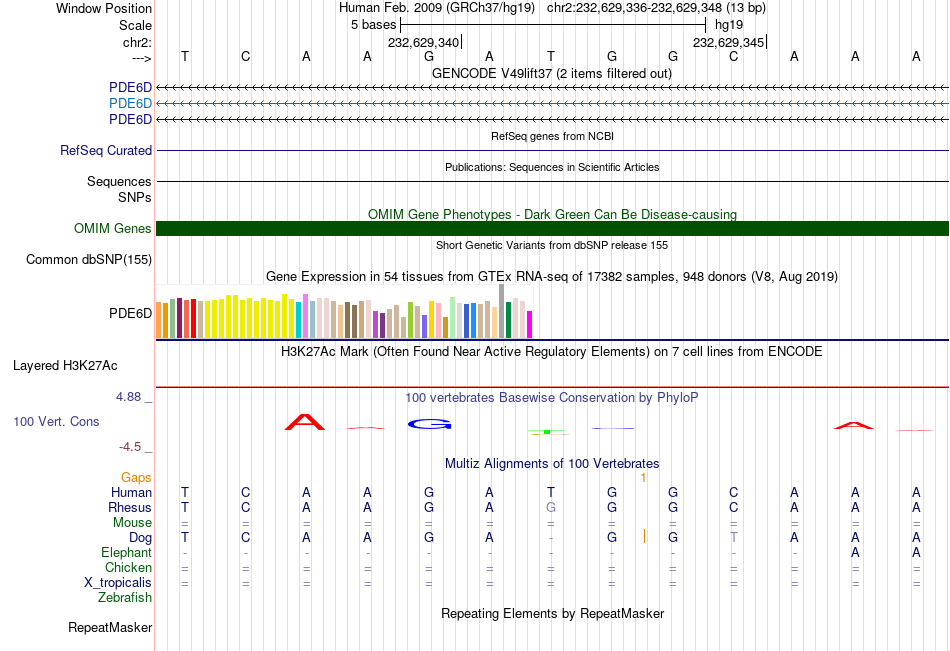Click the tall gray bar in GTEx chart
The height and width of the screenshot is (651, 950).
502,311
